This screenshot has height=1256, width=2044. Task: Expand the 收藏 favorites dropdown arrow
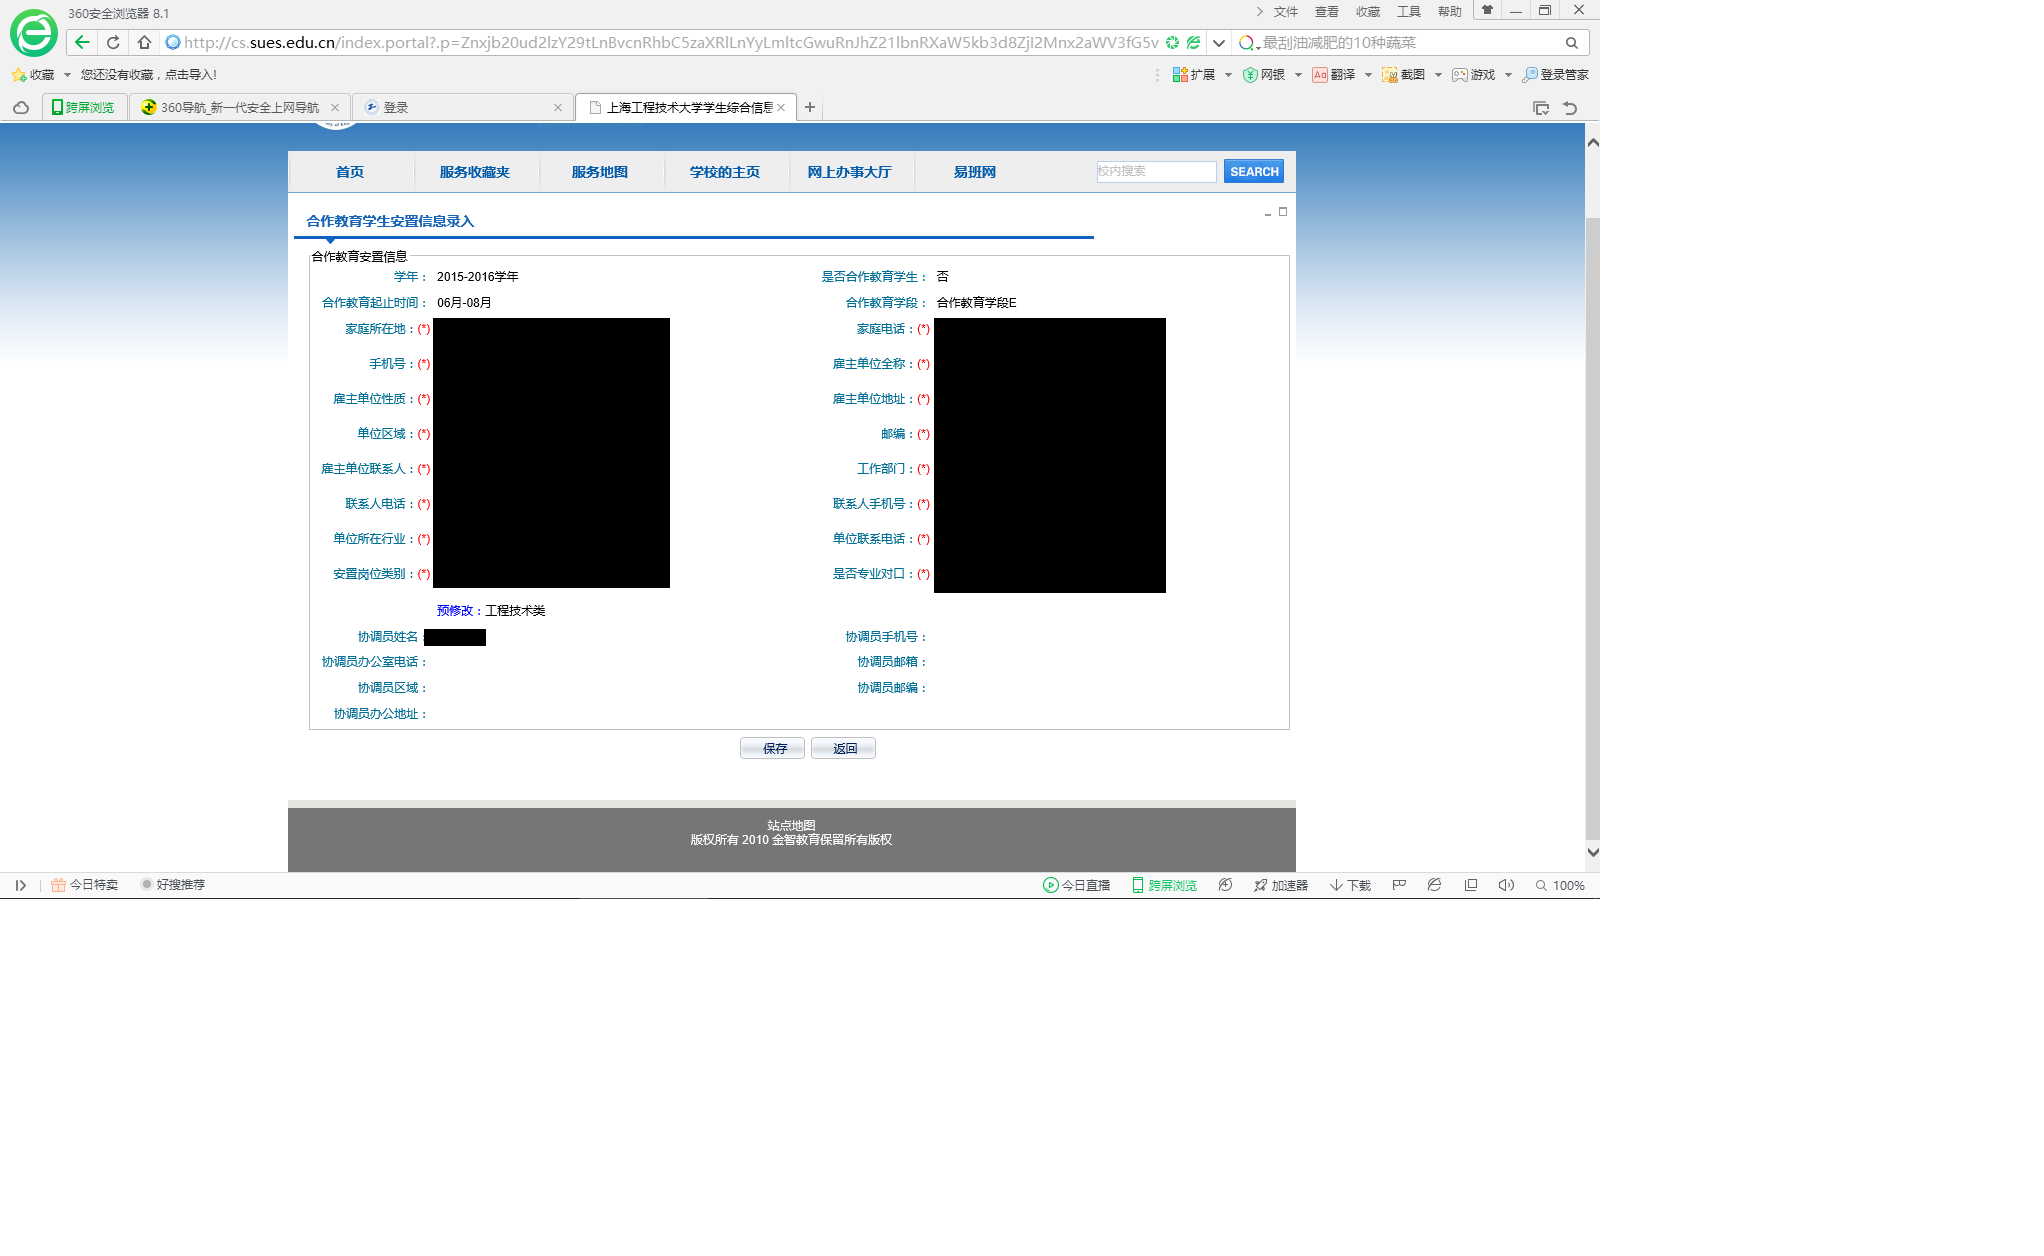pos(67,75)
